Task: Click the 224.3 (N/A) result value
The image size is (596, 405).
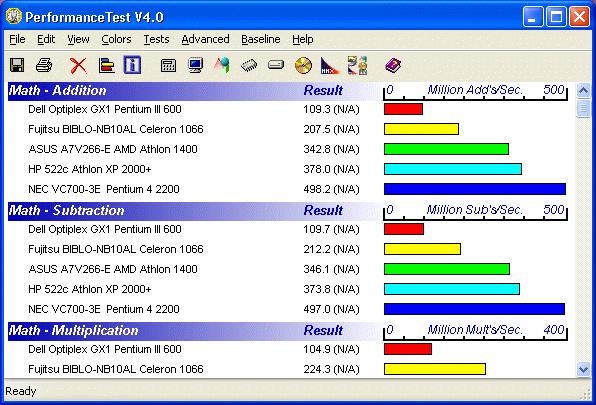Action: click(331, 369)
